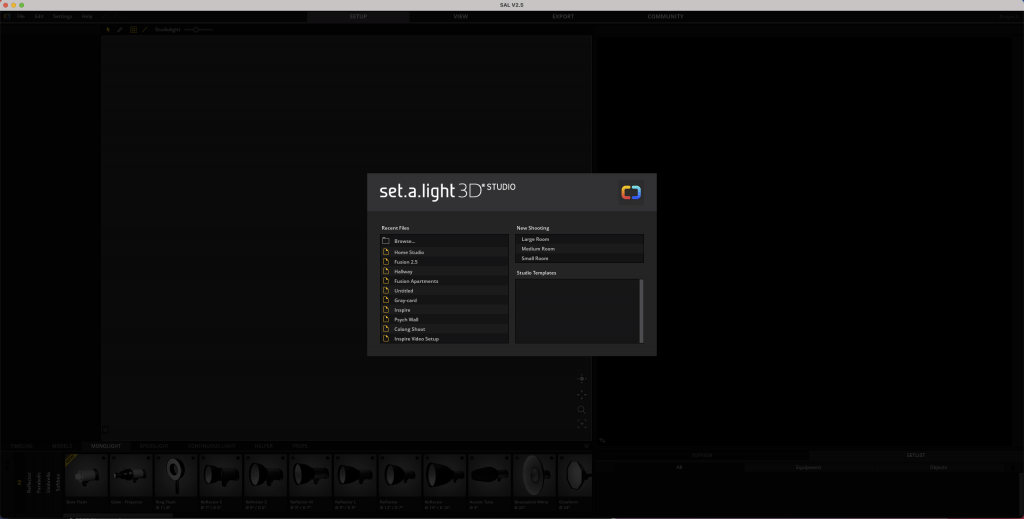1024x519 pixels.
Task: Open the Settings menu
Action: click(x=63, y=16)
